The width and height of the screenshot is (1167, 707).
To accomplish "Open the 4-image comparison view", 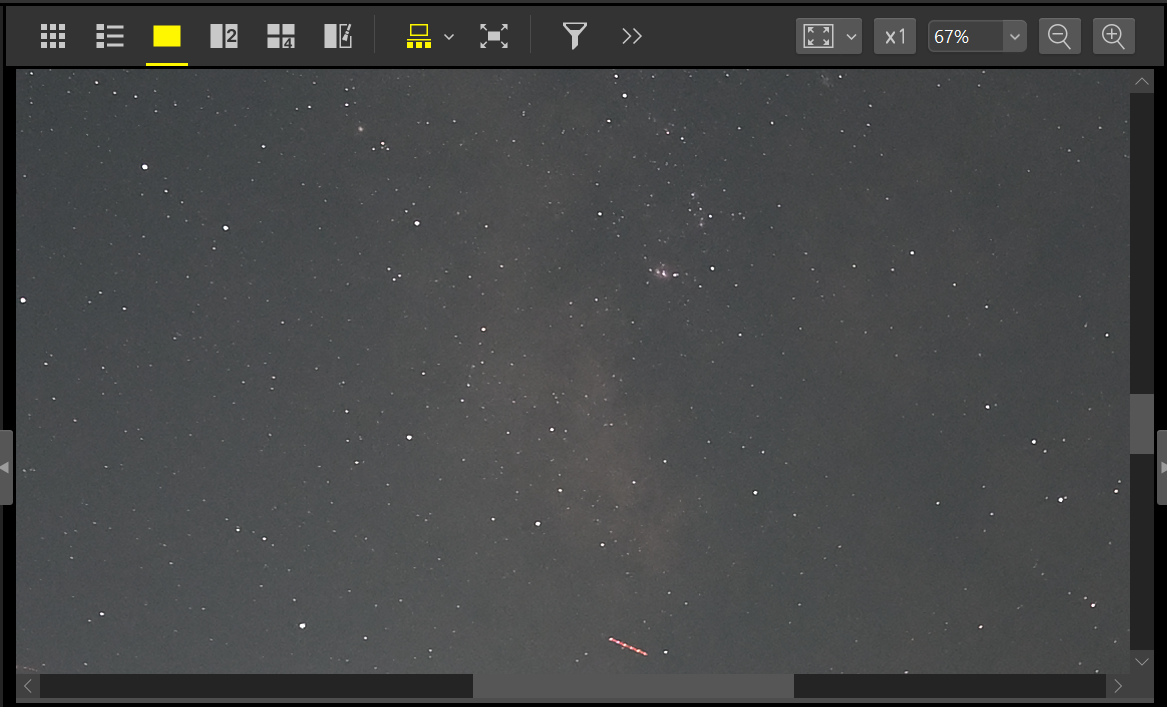I will [x=281, y=37].
